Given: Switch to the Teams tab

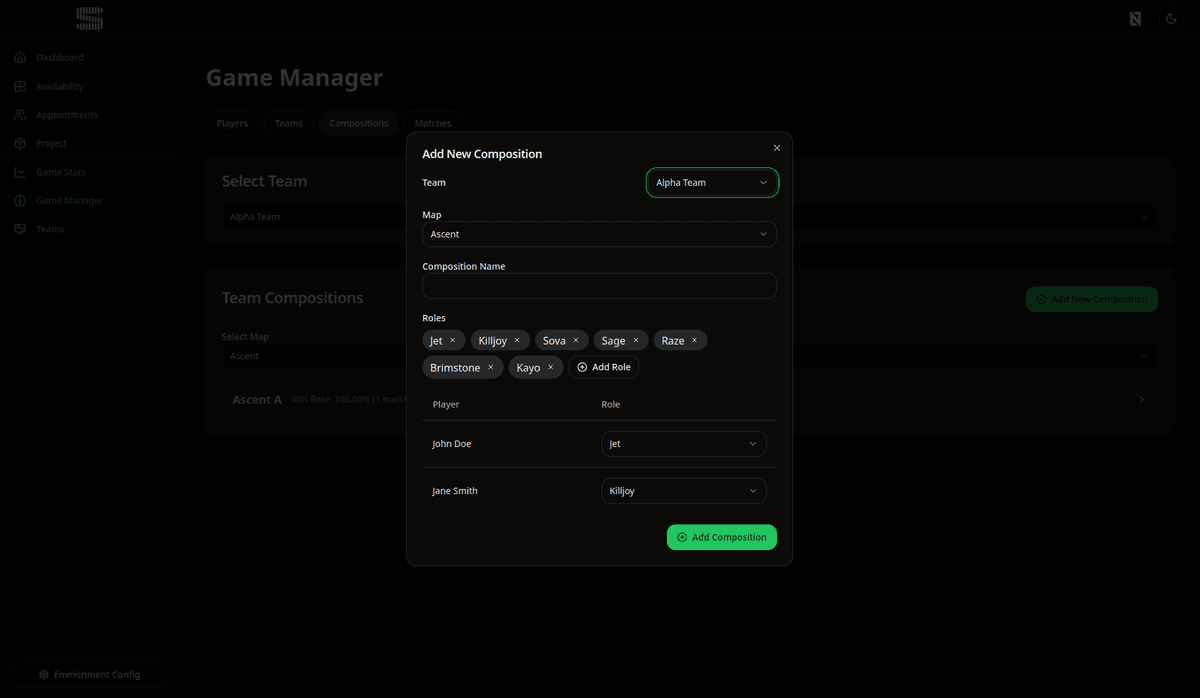Looking at the screenshot, I should tap(289, 124).
